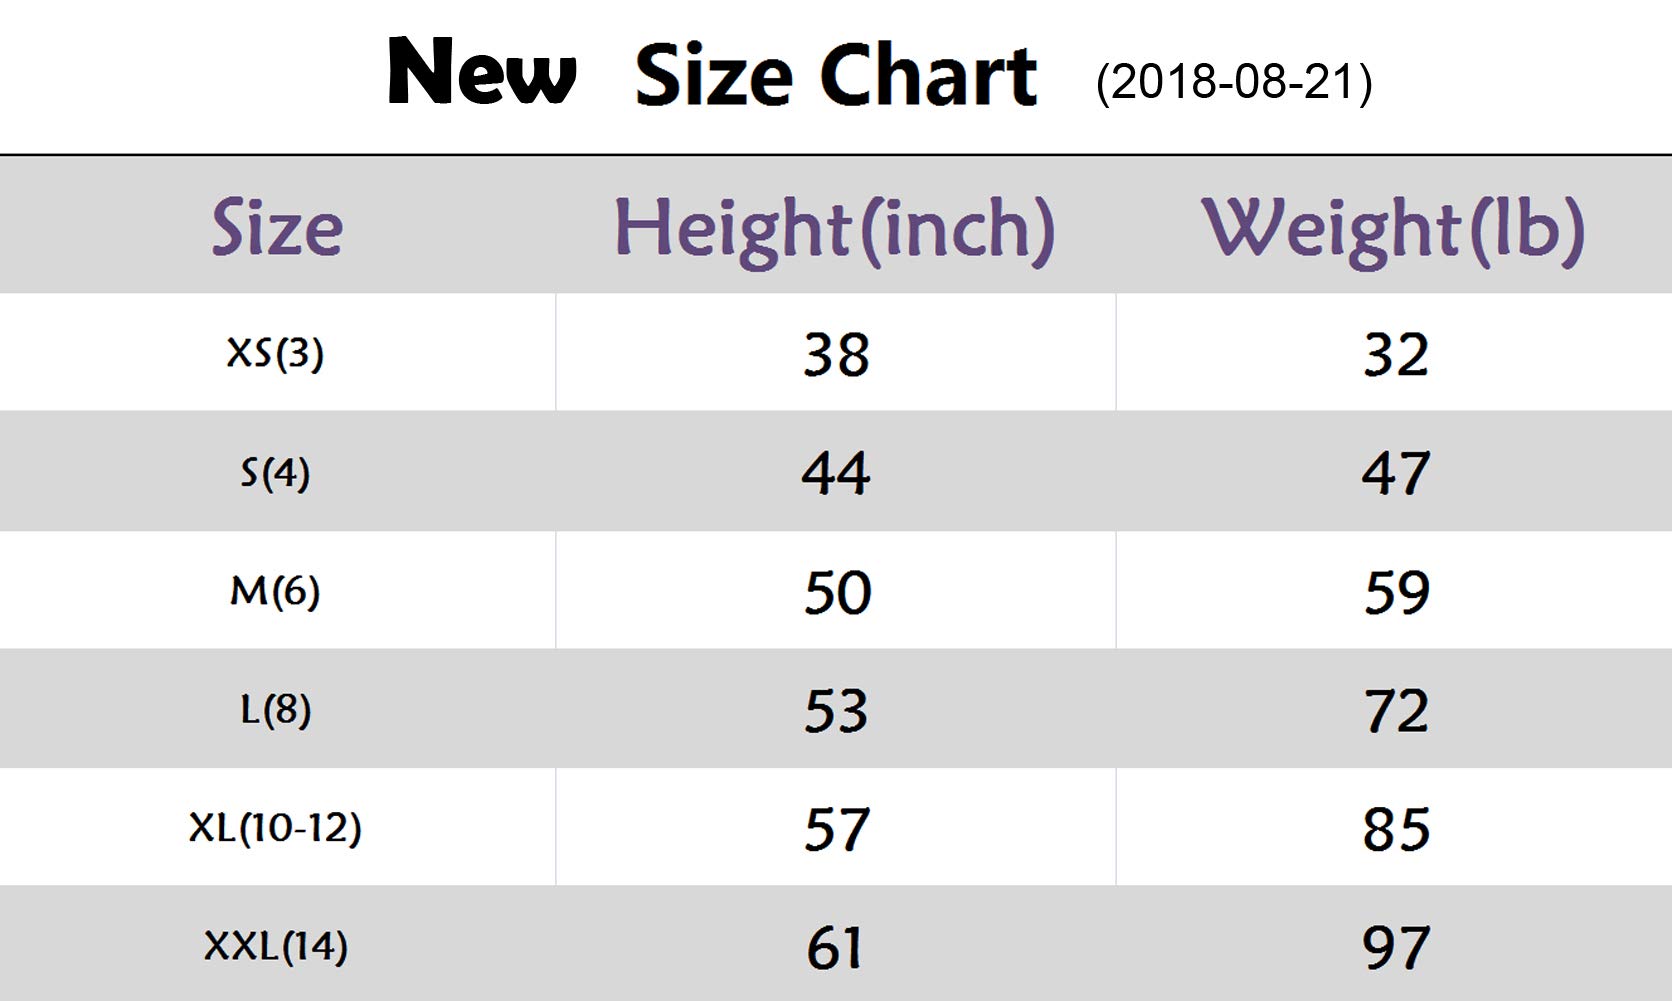The height and width of the screenshot is (1001, 1672).
Task: Select the "Height(inch)" column header
Action: pos(834,228)
